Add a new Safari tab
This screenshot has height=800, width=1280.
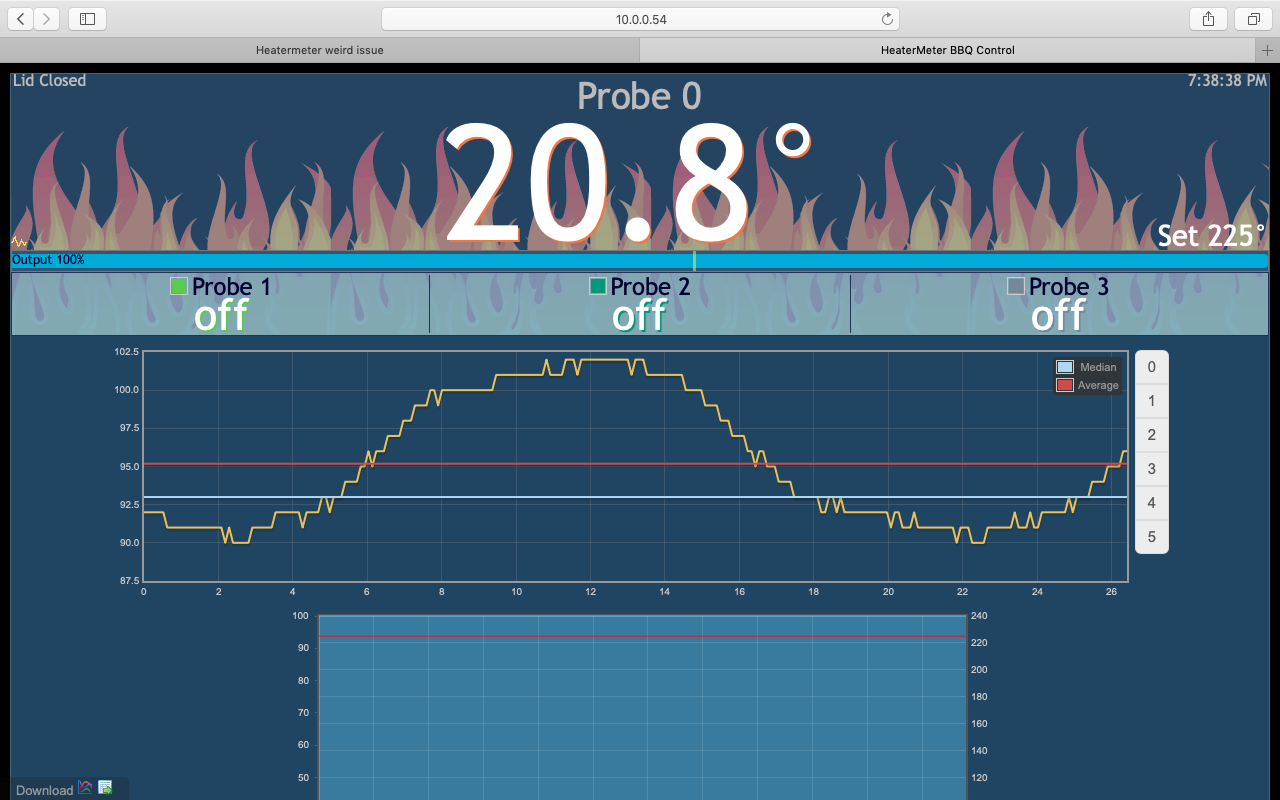click(1267, 50)
